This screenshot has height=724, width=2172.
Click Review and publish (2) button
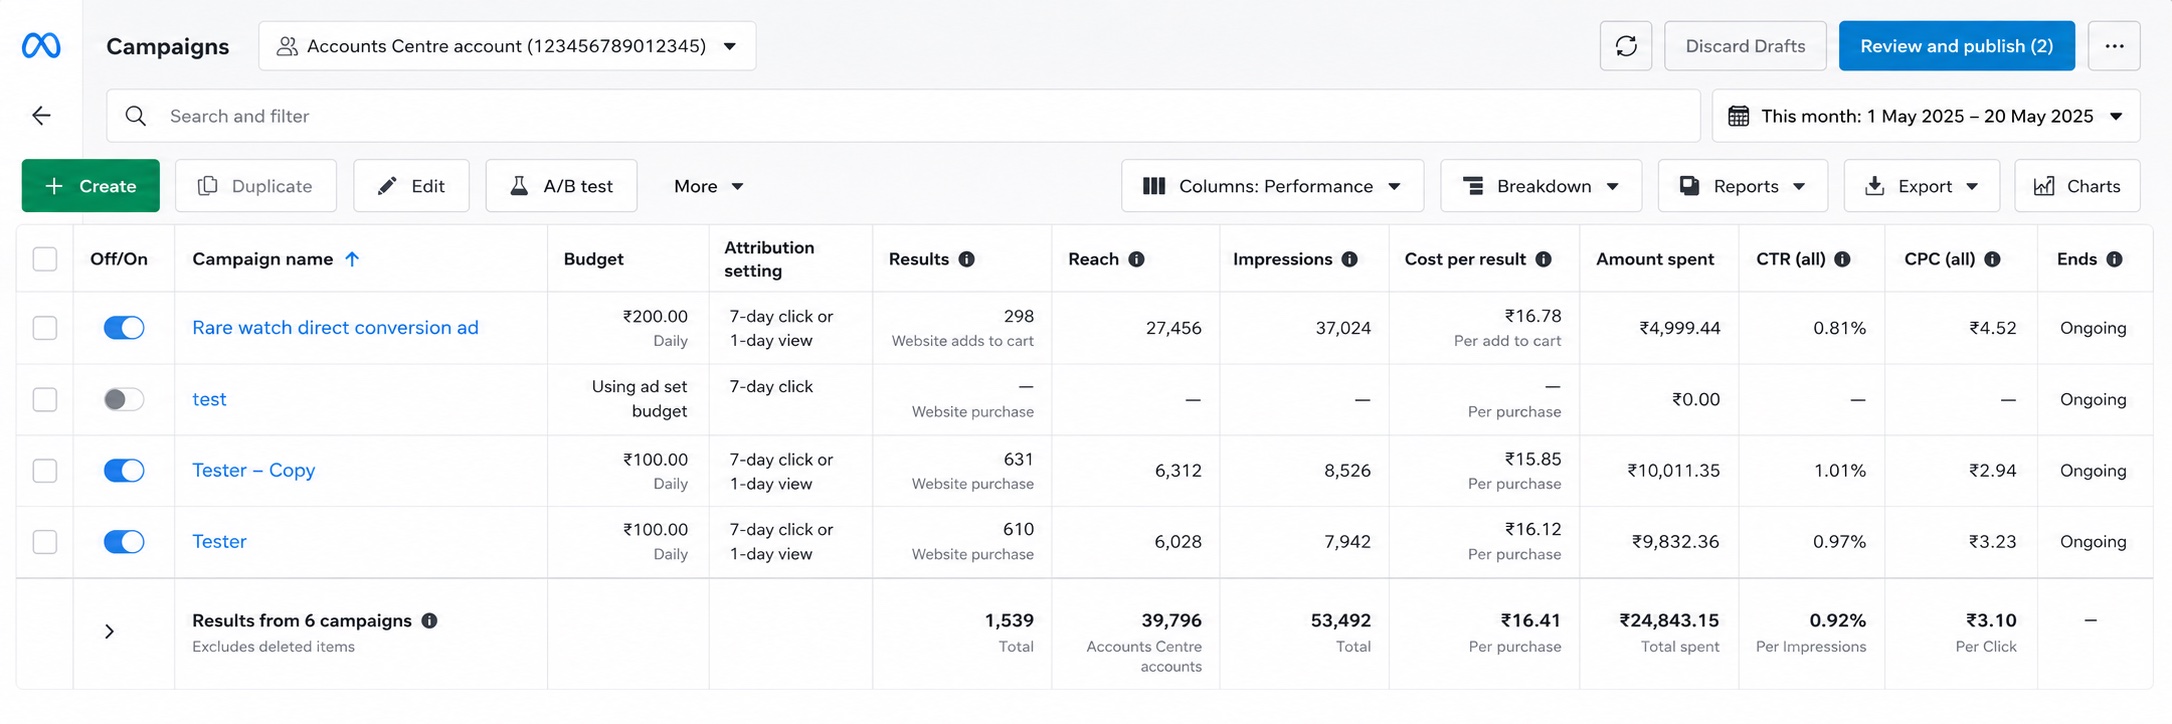tap(1957, 46)
